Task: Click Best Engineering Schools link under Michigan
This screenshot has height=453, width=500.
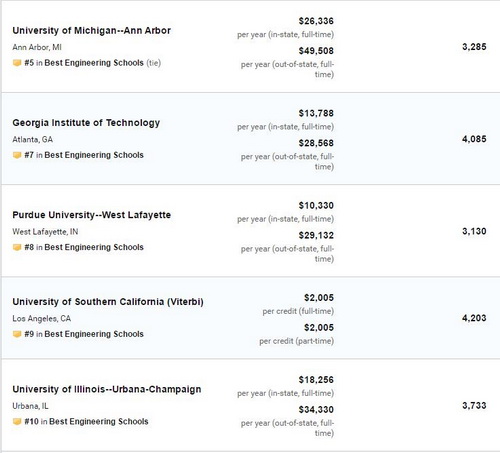Action: coord(94,63)
